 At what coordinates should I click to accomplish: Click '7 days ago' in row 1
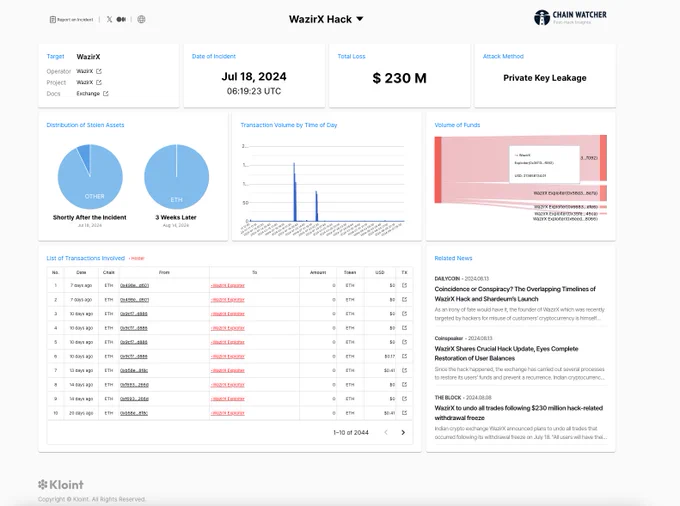tap(81, 285)
